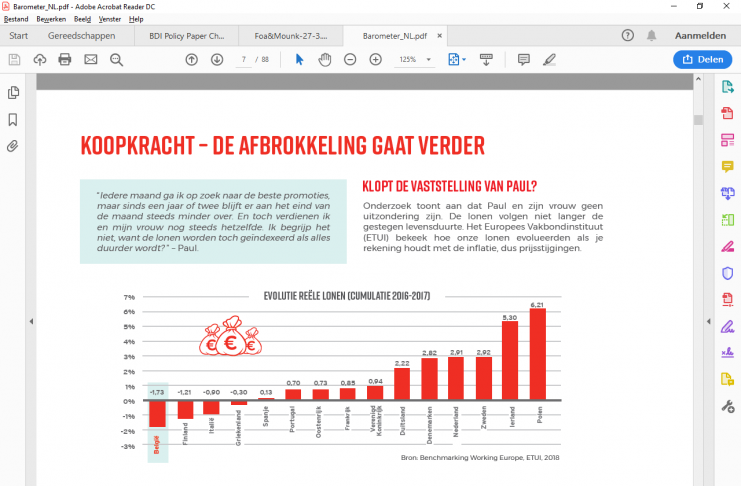The width and height of the screenshot is (741, 486).
Task: Switch to the Foa&Mounk-27-3 tab
Action: 289,35
